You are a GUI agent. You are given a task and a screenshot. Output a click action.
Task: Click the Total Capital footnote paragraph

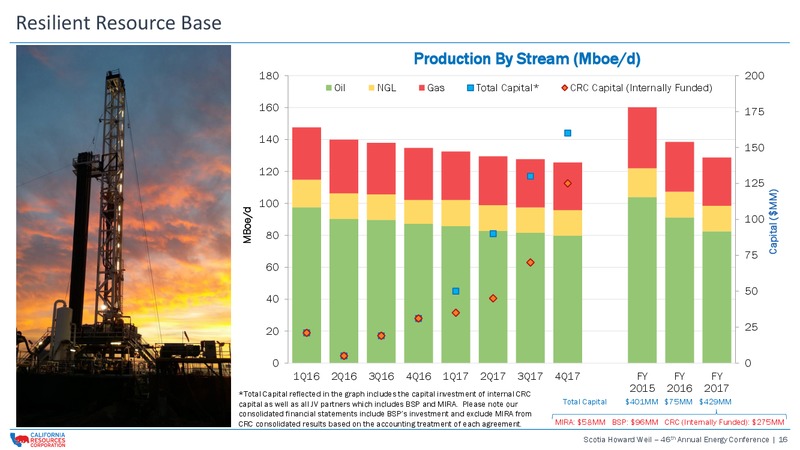(385, 409)
